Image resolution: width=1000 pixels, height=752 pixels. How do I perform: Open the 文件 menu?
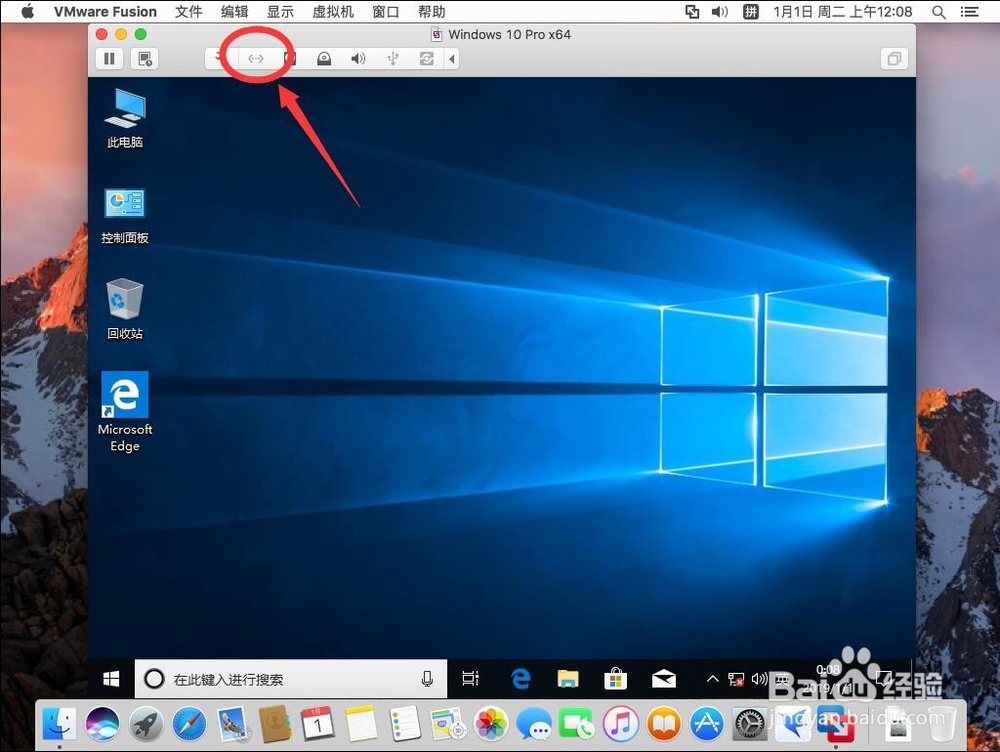pos(188,11)
